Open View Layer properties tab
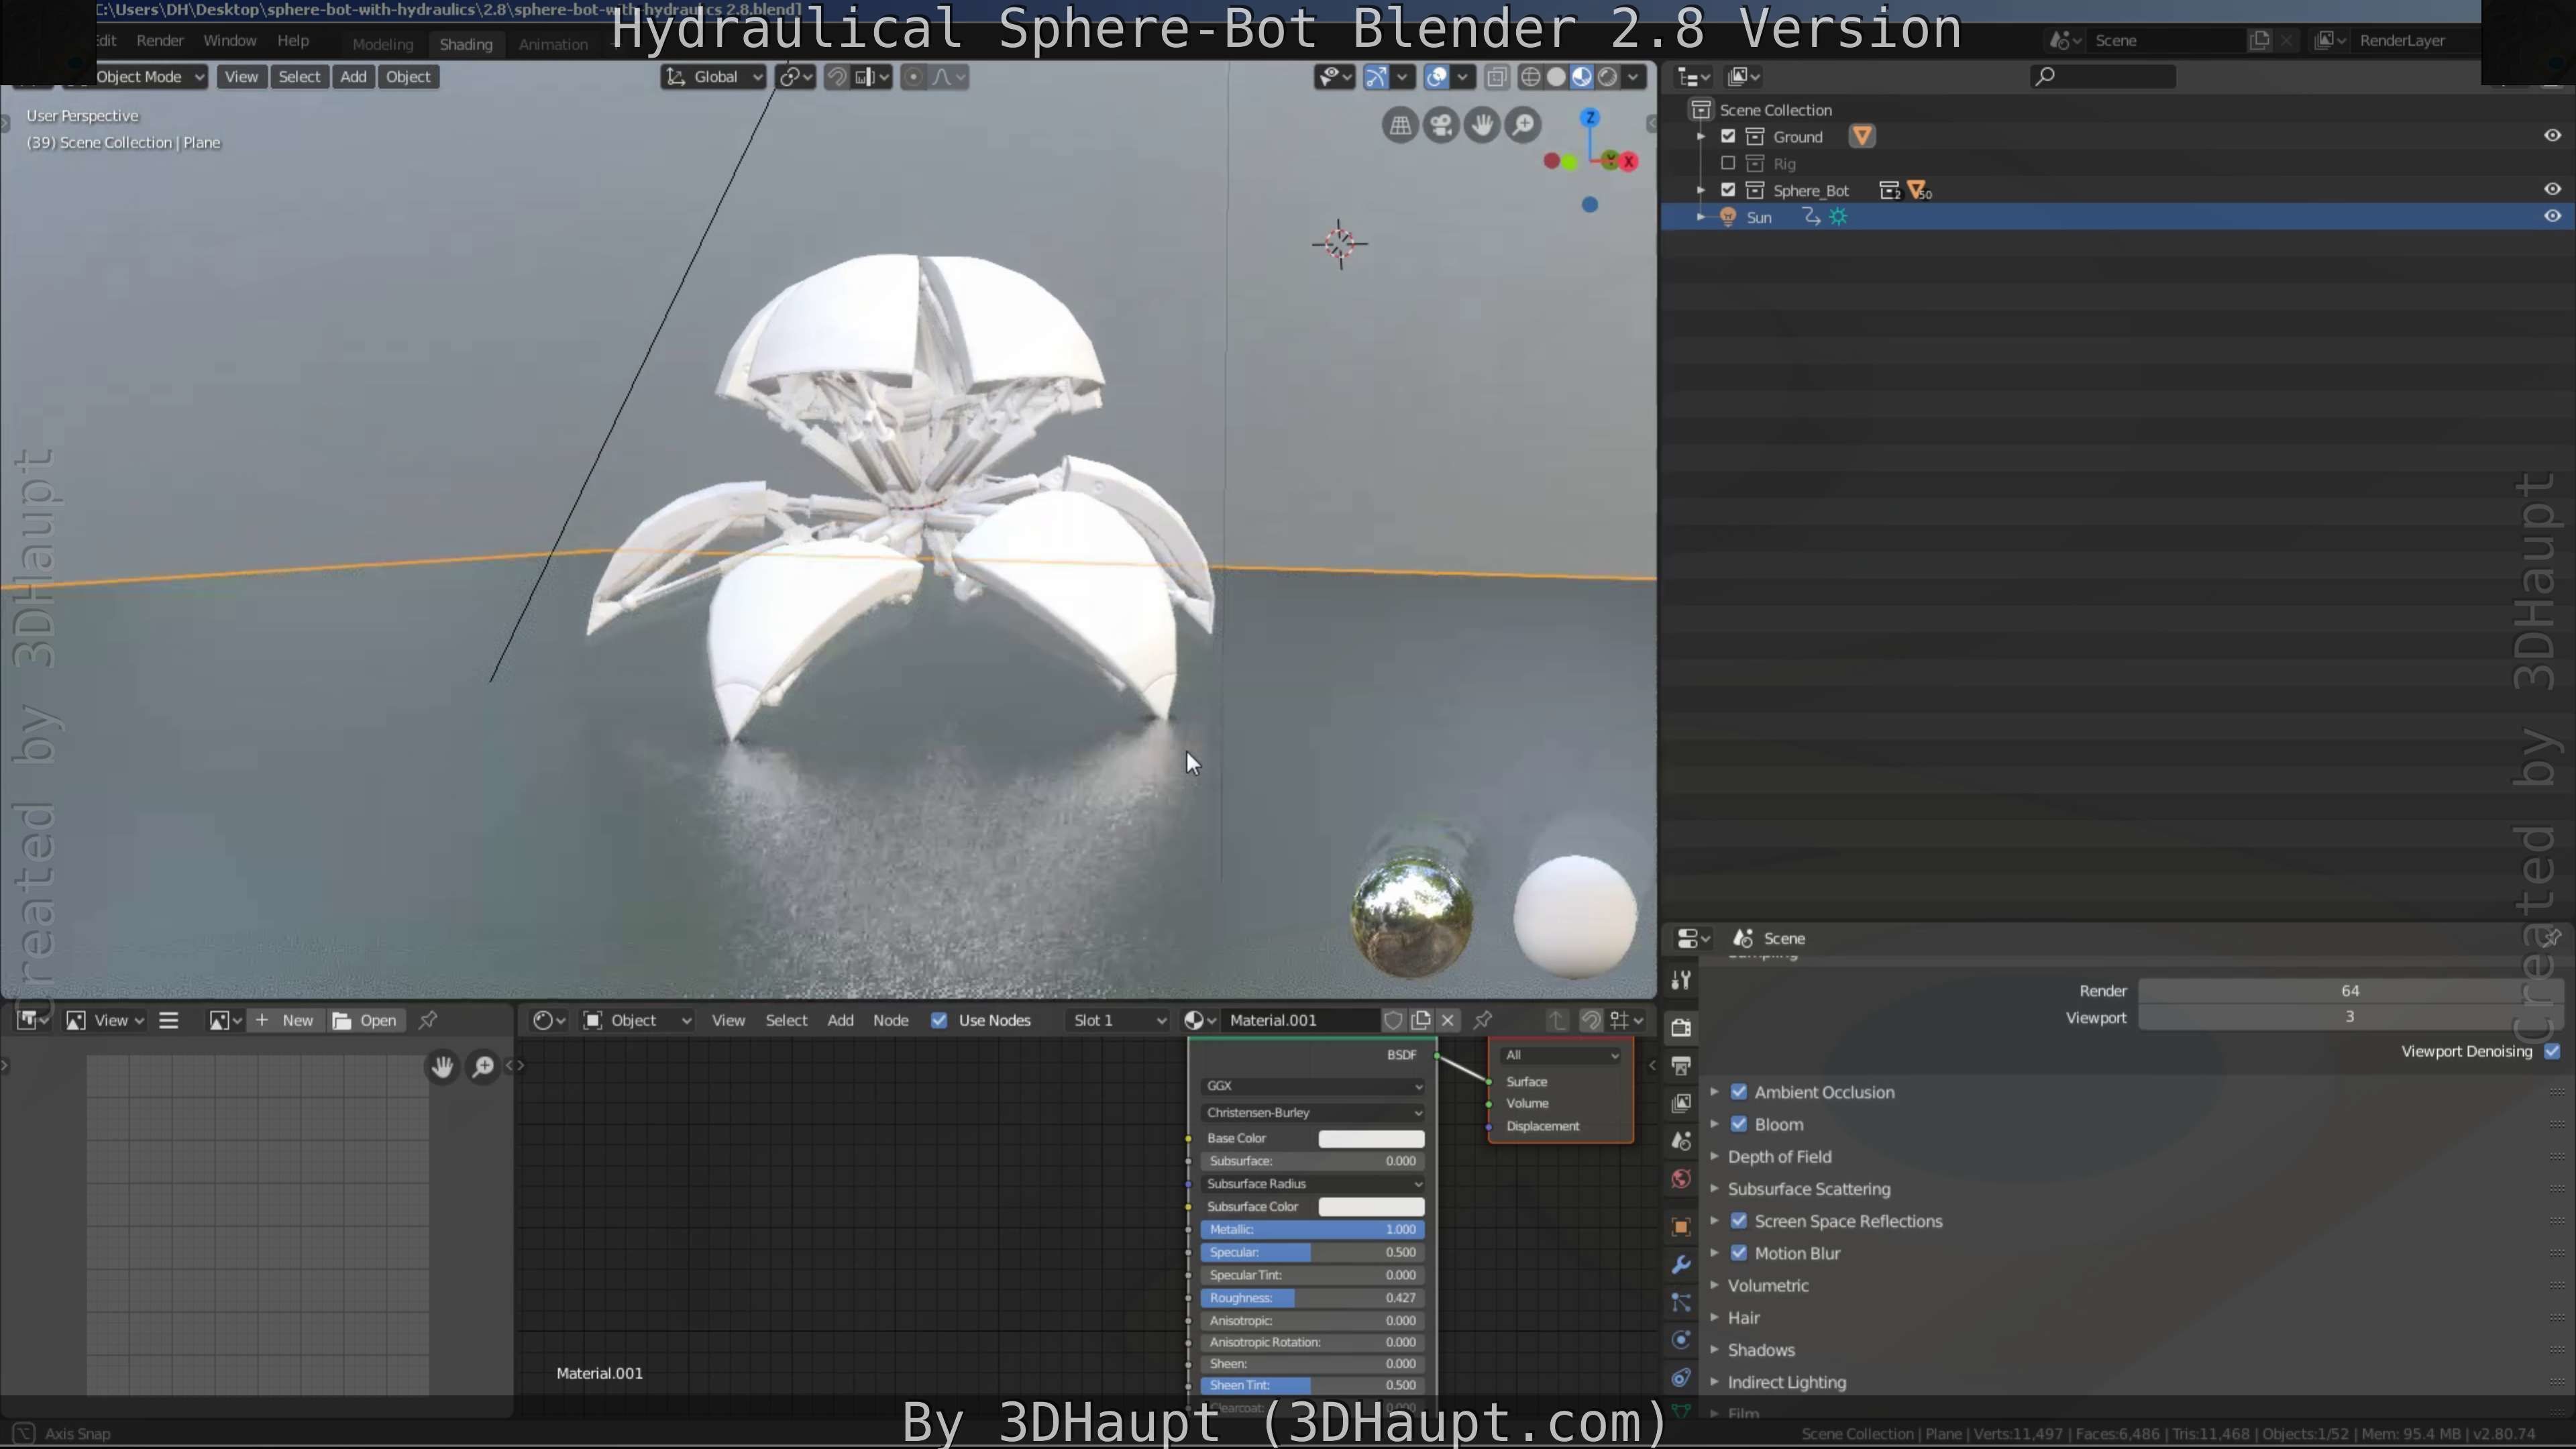Viewport: 2576px width, 1449px height. (1681, 1103)
